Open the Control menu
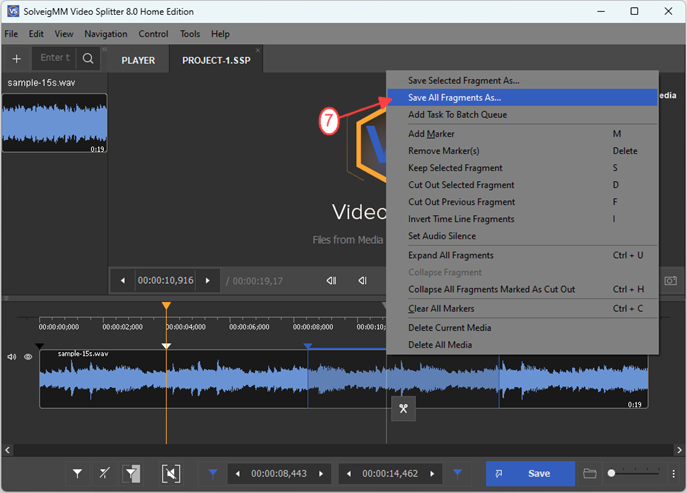This screenshot has height=493, width=687. [153, 34]
